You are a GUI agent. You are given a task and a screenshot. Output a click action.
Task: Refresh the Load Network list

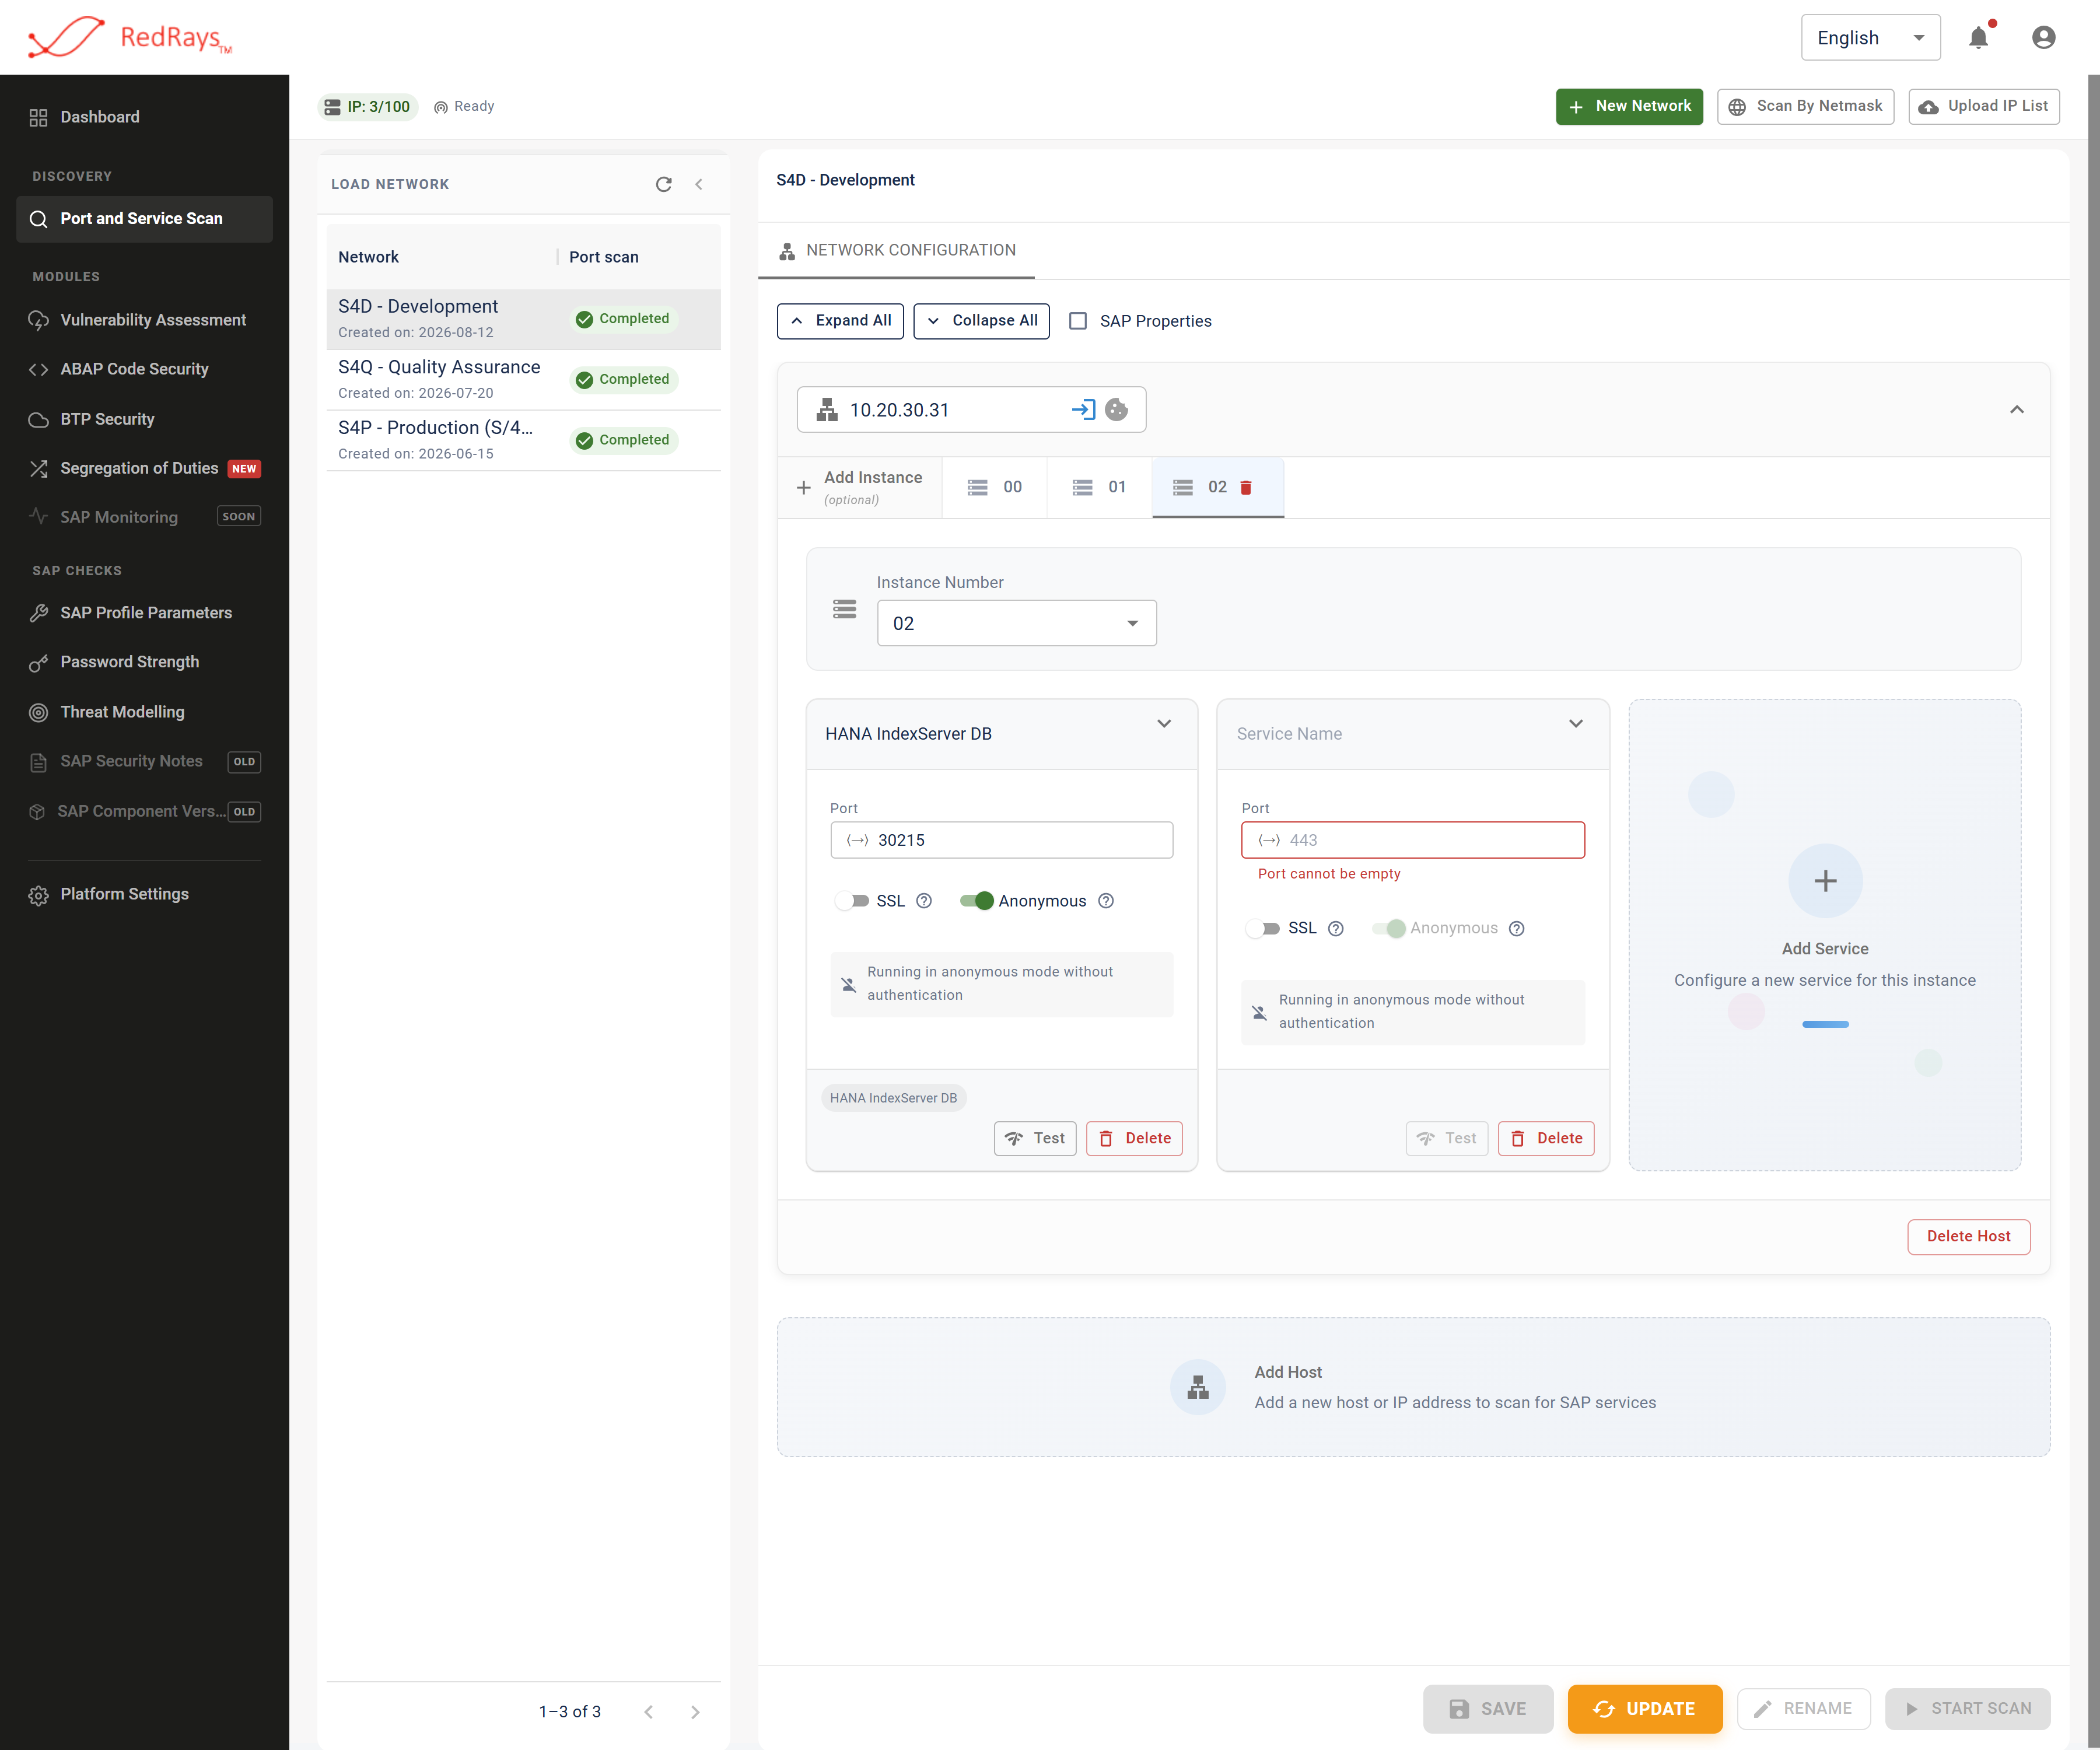point(663,184)
